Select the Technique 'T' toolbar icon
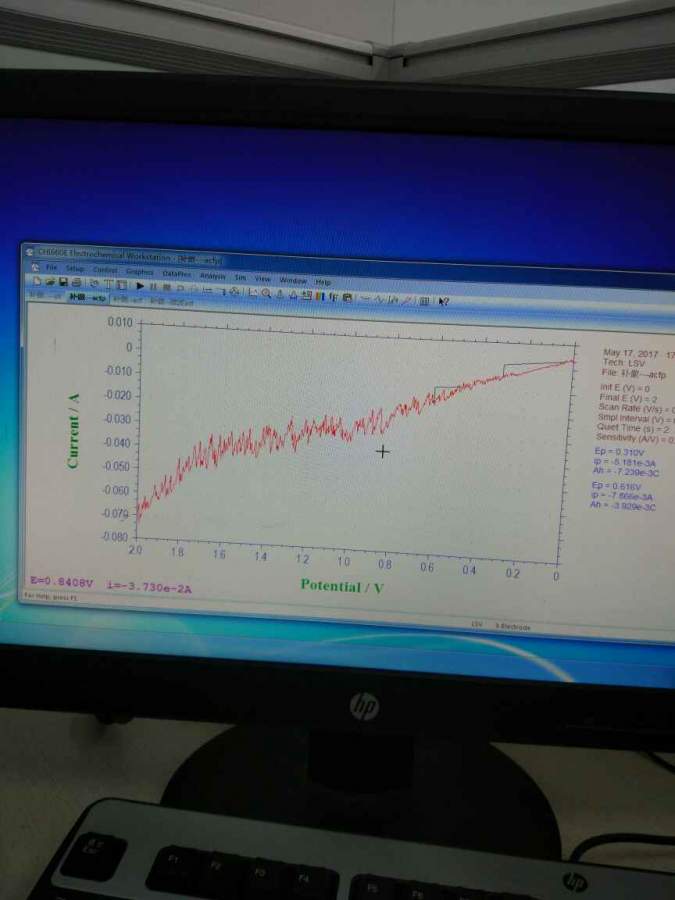 click(x=108, y=284)
